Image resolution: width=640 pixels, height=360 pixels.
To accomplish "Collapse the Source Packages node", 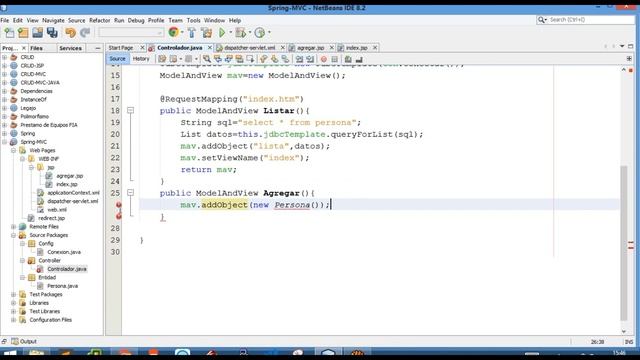I will pos(13,235).
